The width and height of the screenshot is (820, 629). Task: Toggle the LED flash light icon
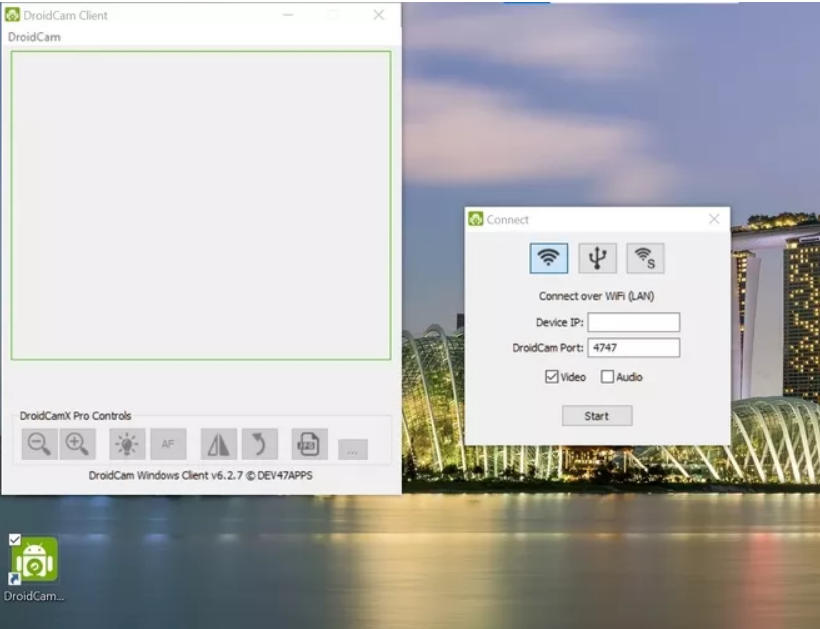(127, 444)
